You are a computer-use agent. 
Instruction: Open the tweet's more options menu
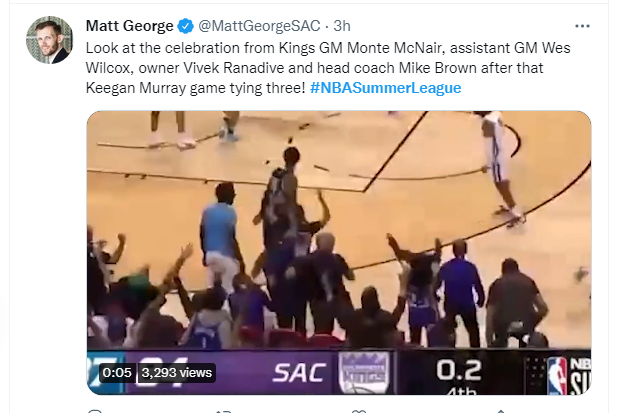582,24
